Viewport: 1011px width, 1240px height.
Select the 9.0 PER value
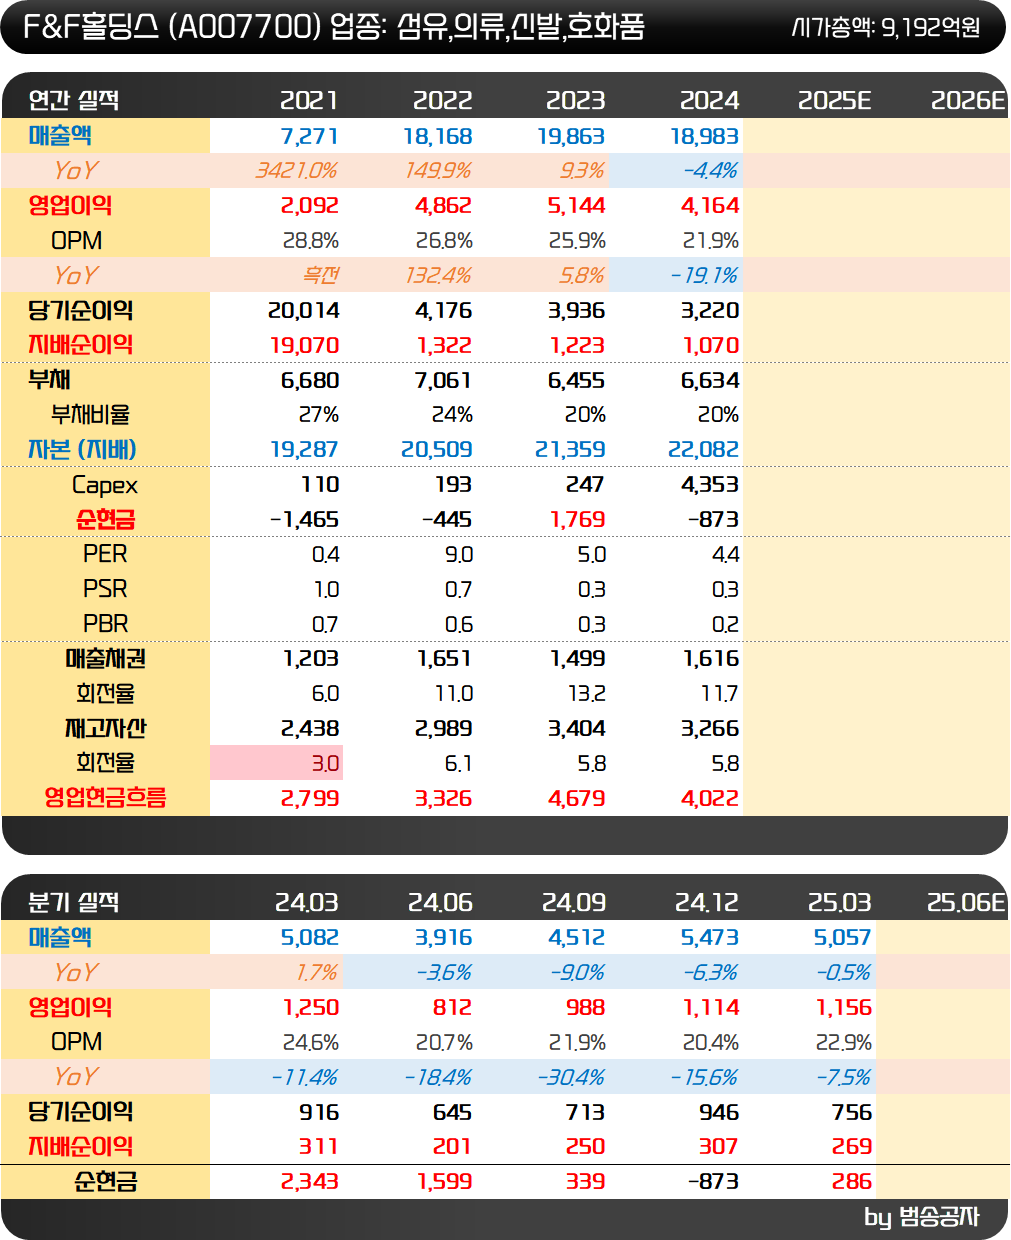pyautogui.click(x=458, y=554)
